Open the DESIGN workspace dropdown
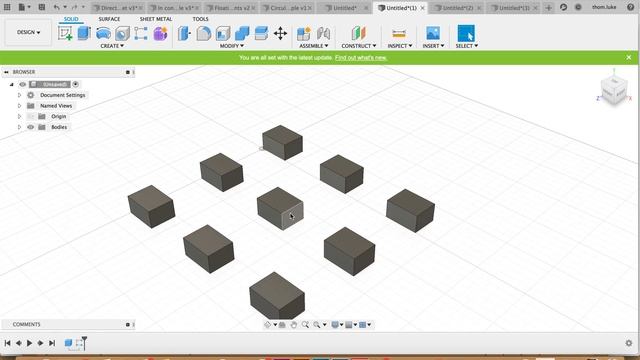Viewport: 640px width, 360px height. [28, 32]
